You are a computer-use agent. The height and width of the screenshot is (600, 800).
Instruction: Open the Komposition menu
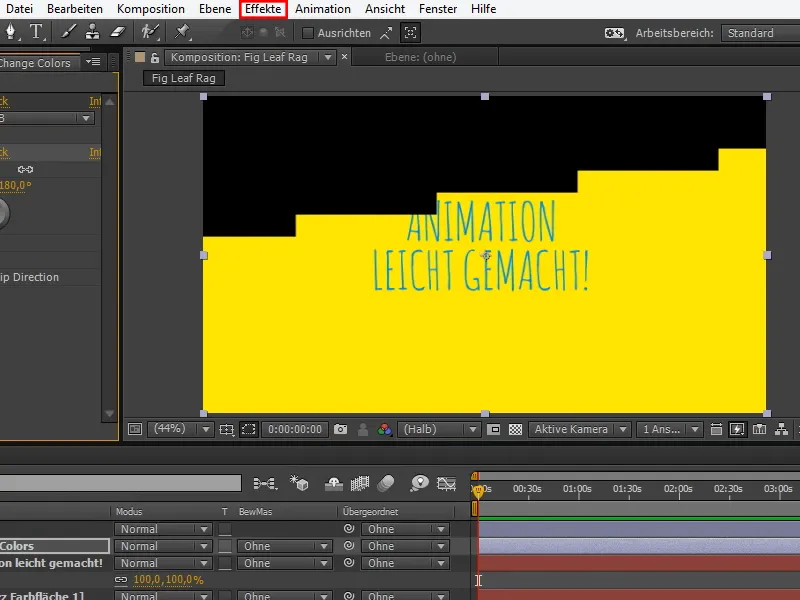point(151,9)
